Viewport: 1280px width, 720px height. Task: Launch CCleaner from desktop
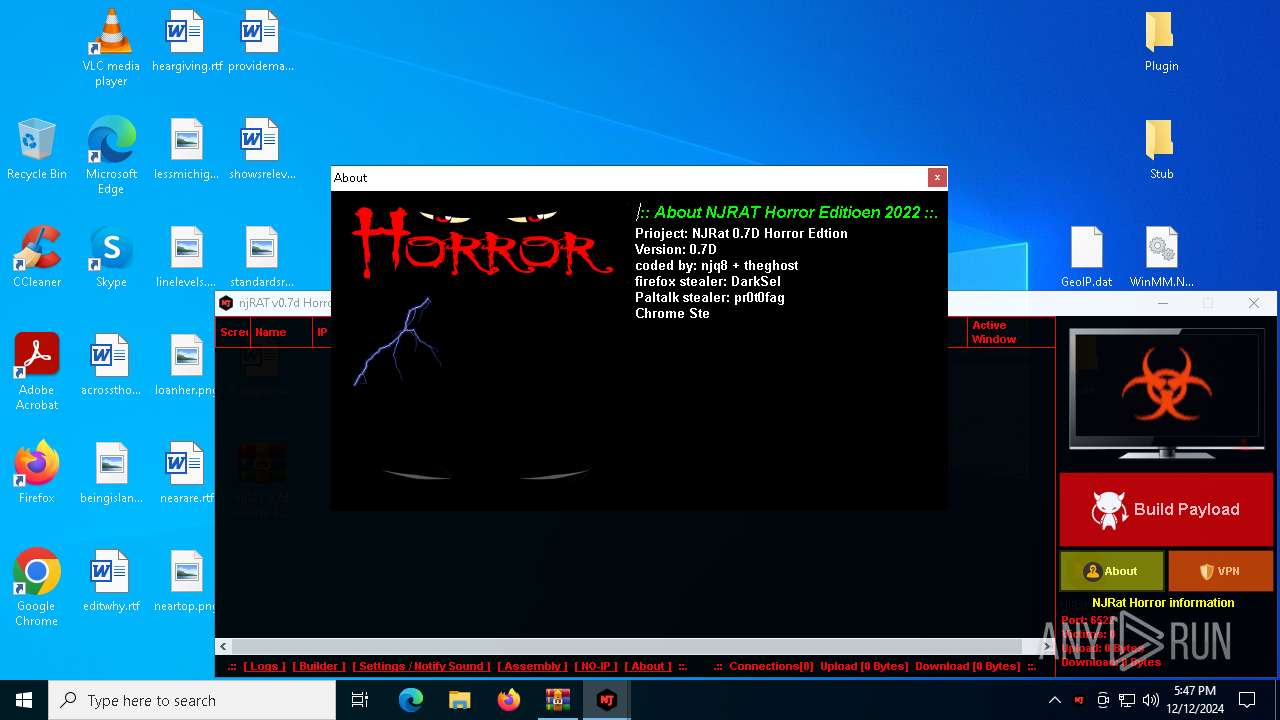click(x=37, y=257)
